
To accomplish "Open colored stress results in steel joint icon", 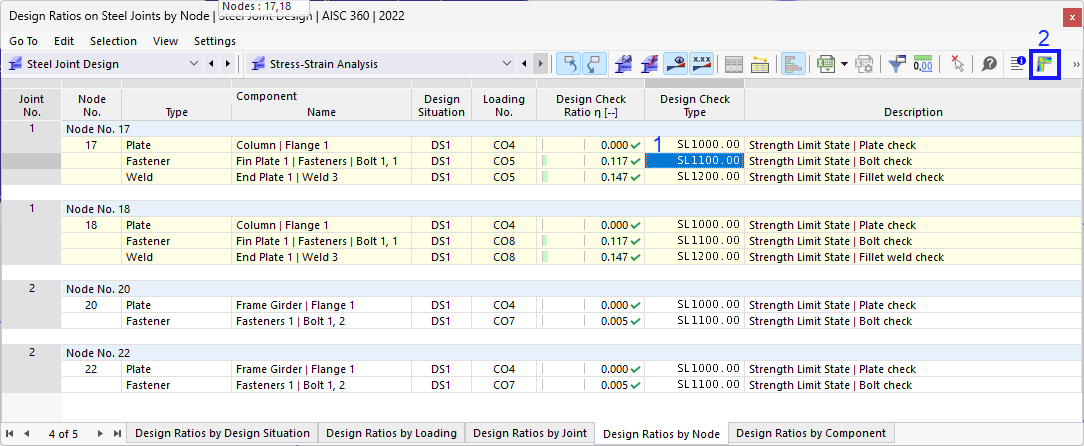I will pos(1044,64).
